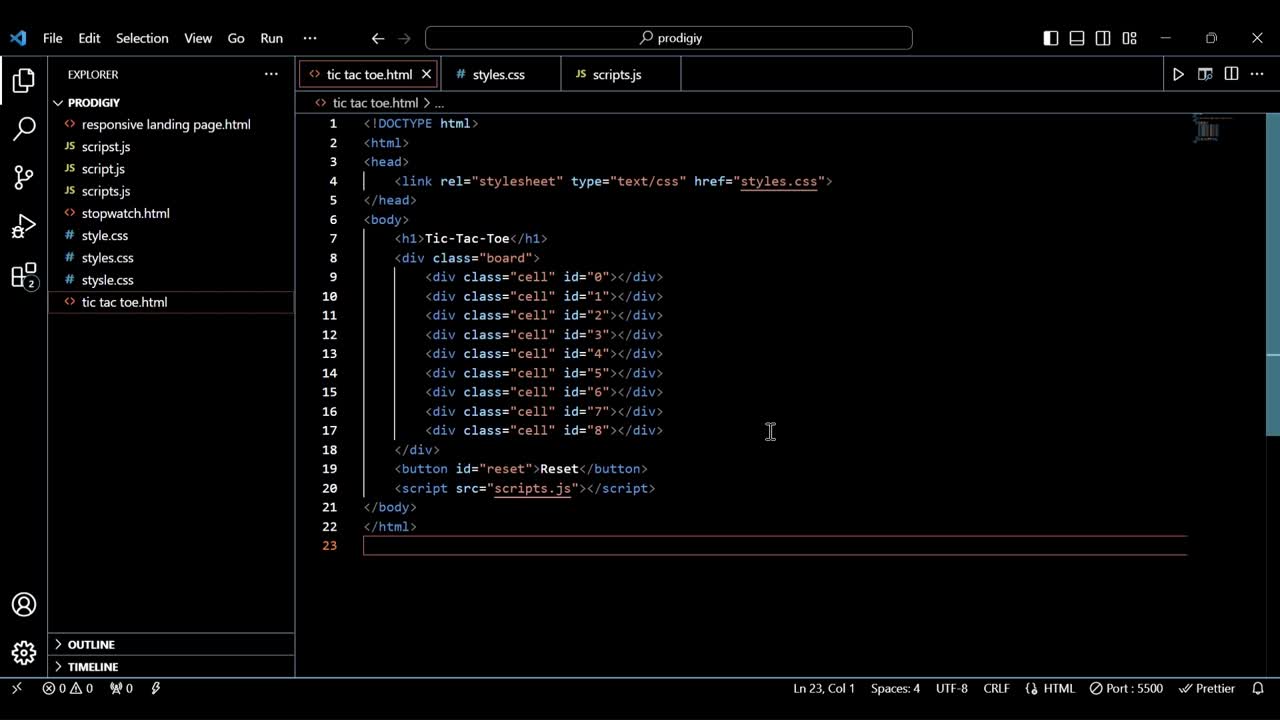Select tic tac toe.html in the Explorer
Image resolution: width=1280 pixels, height=720 pixels.
click(171, 302)
